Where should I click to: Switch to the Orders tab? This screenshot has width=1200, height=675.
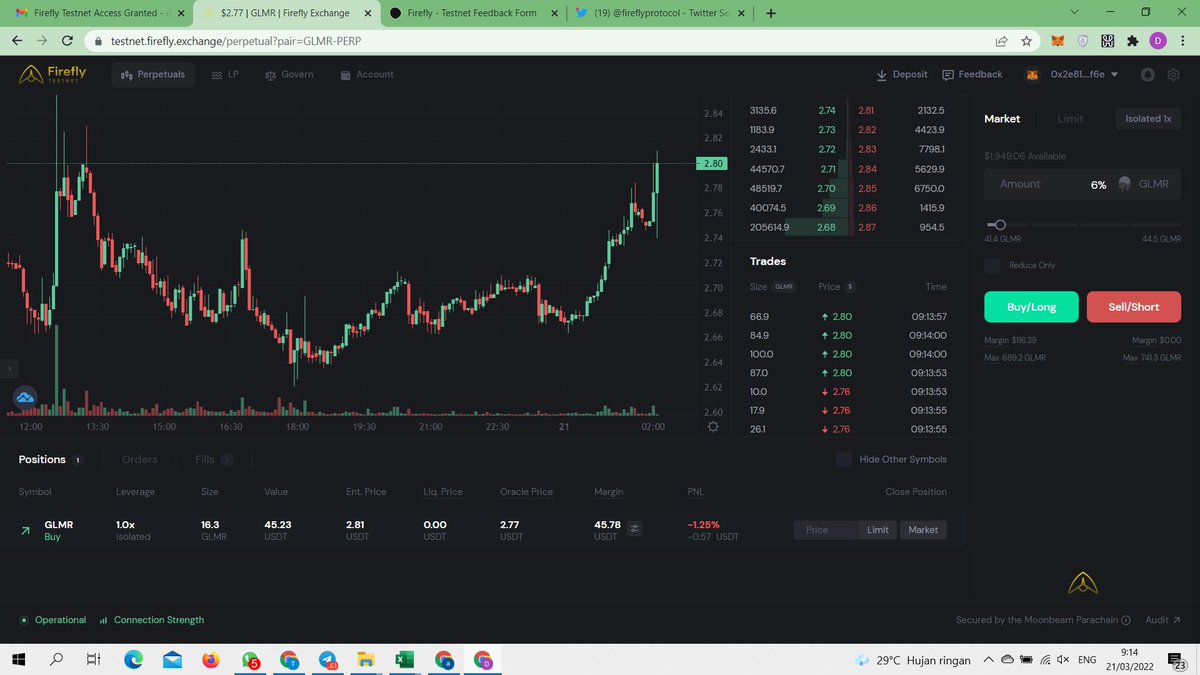140,459
